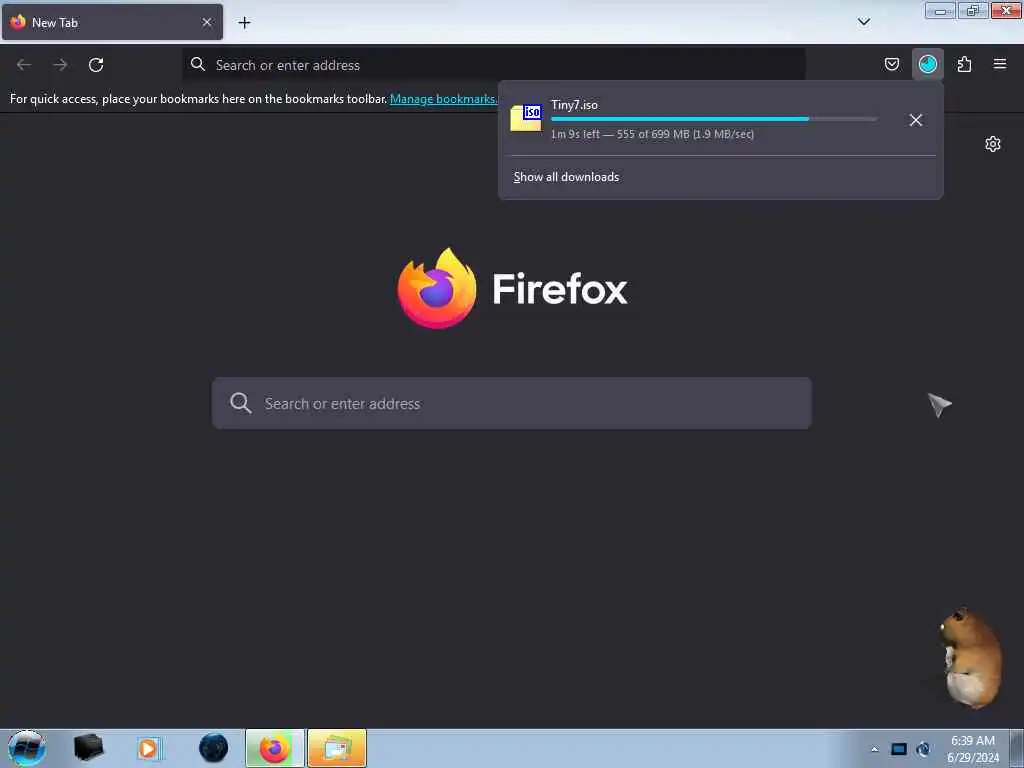The height and width of the screenshot is (768, 1024).
Task: Reload the current page
Action: tap(96, 65)
